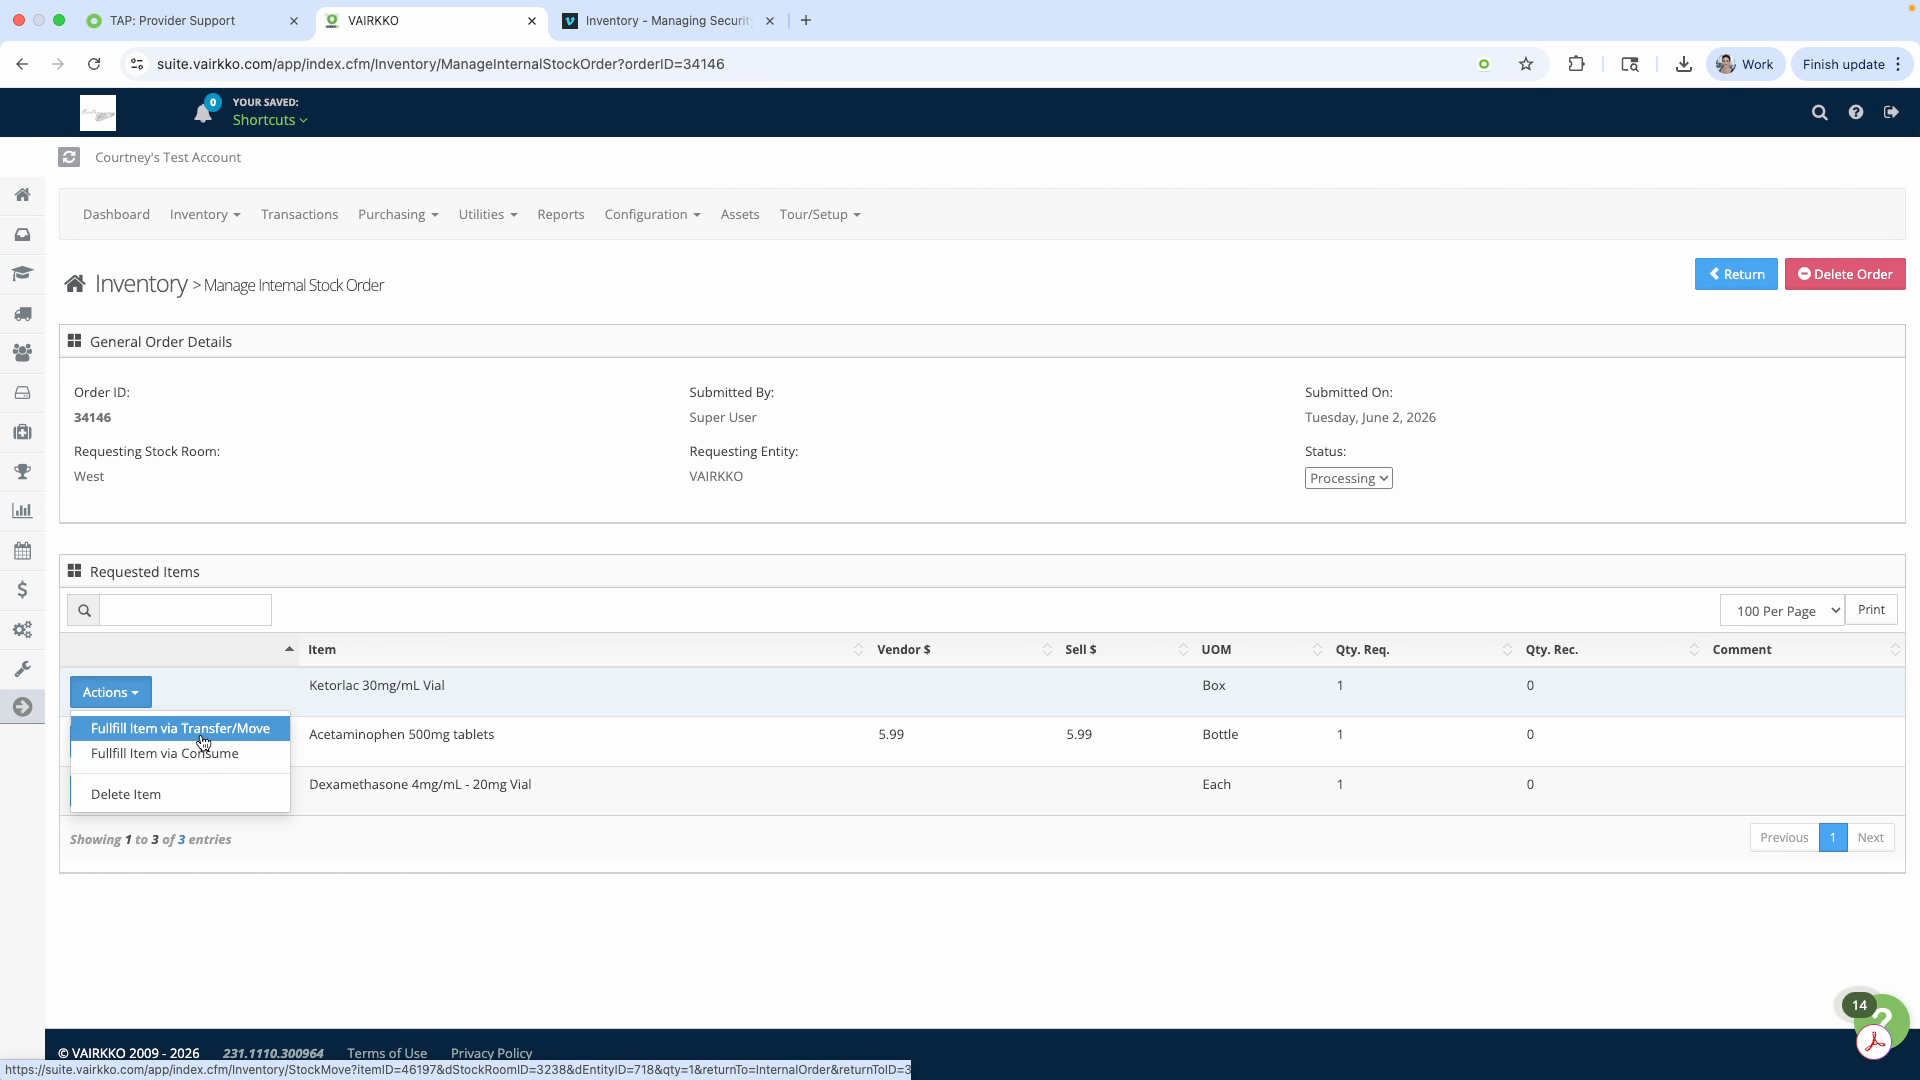This screenshot has height=1080, width=1920.
Task: Open the gears settings sidebar icon
Action: pos(22,630)
